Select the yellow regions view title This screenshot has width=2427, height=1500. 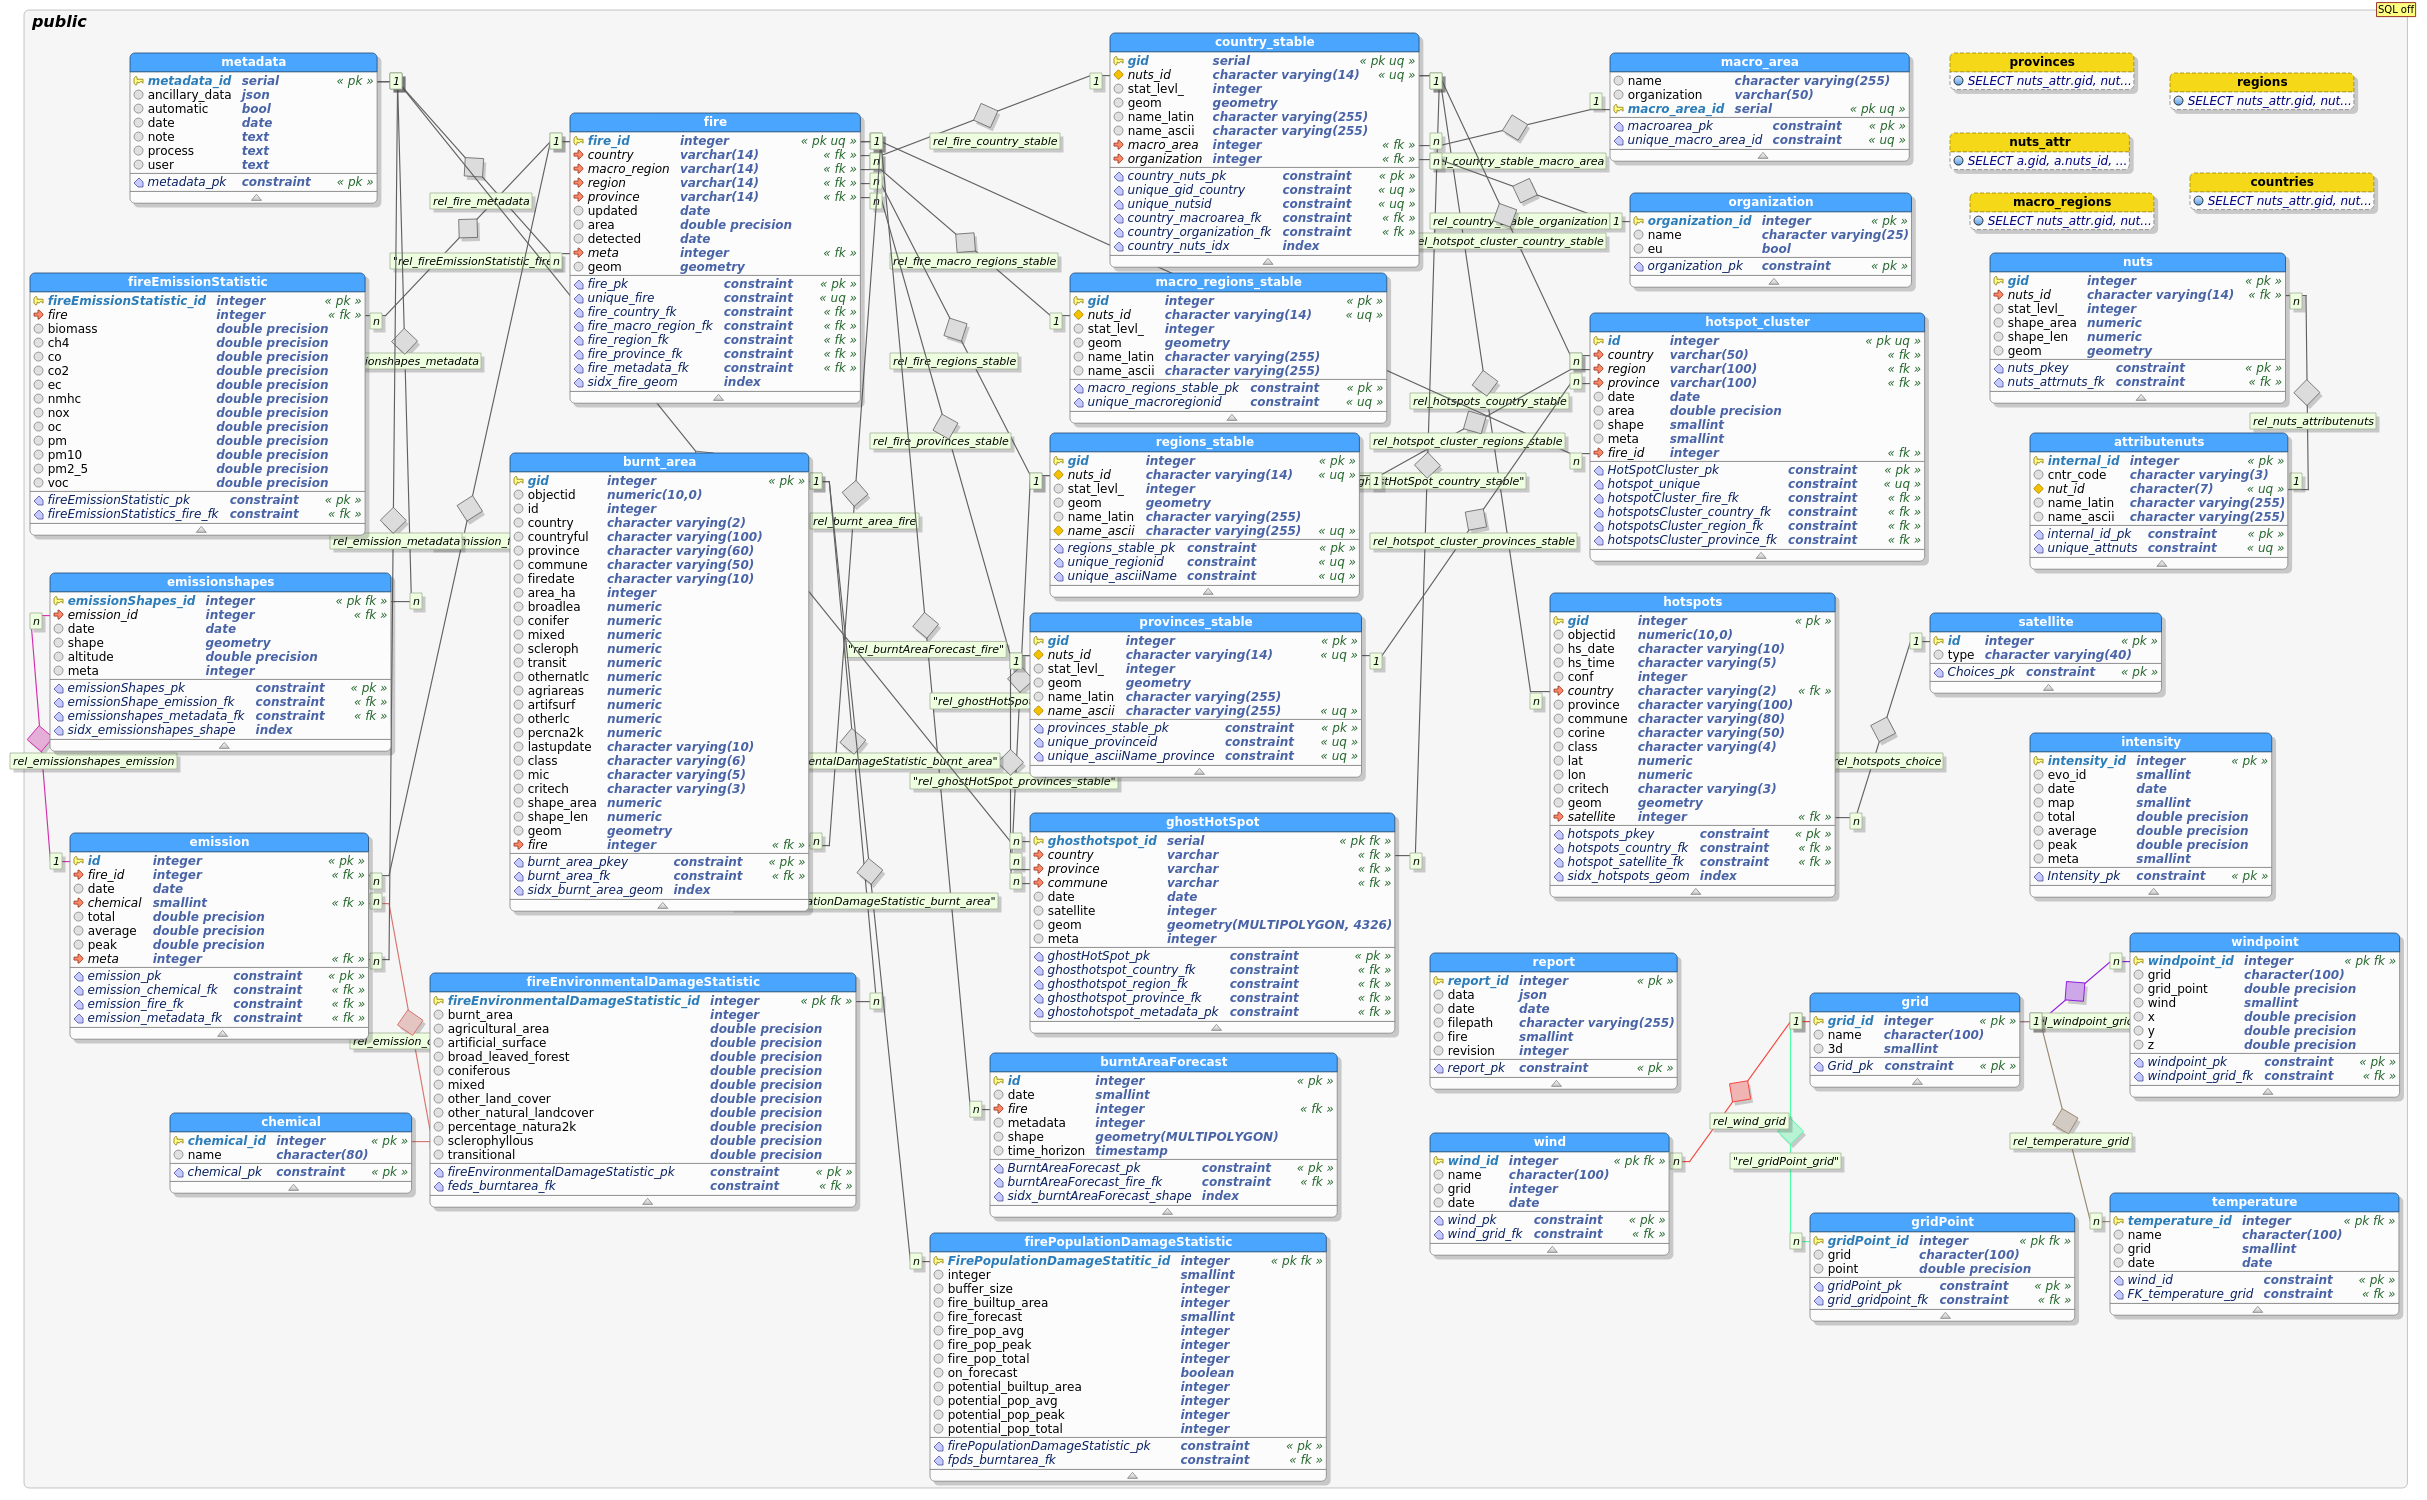2261,82
